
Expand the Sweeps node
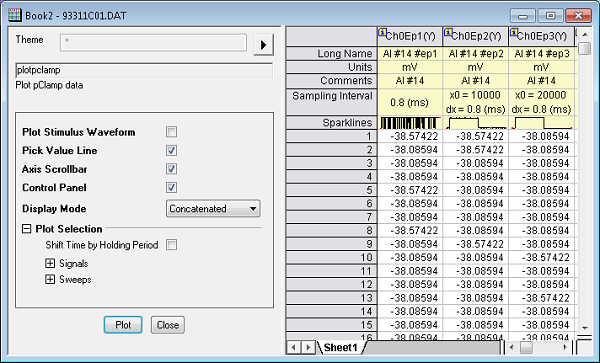pyautogui.click(x=50, y=280)
